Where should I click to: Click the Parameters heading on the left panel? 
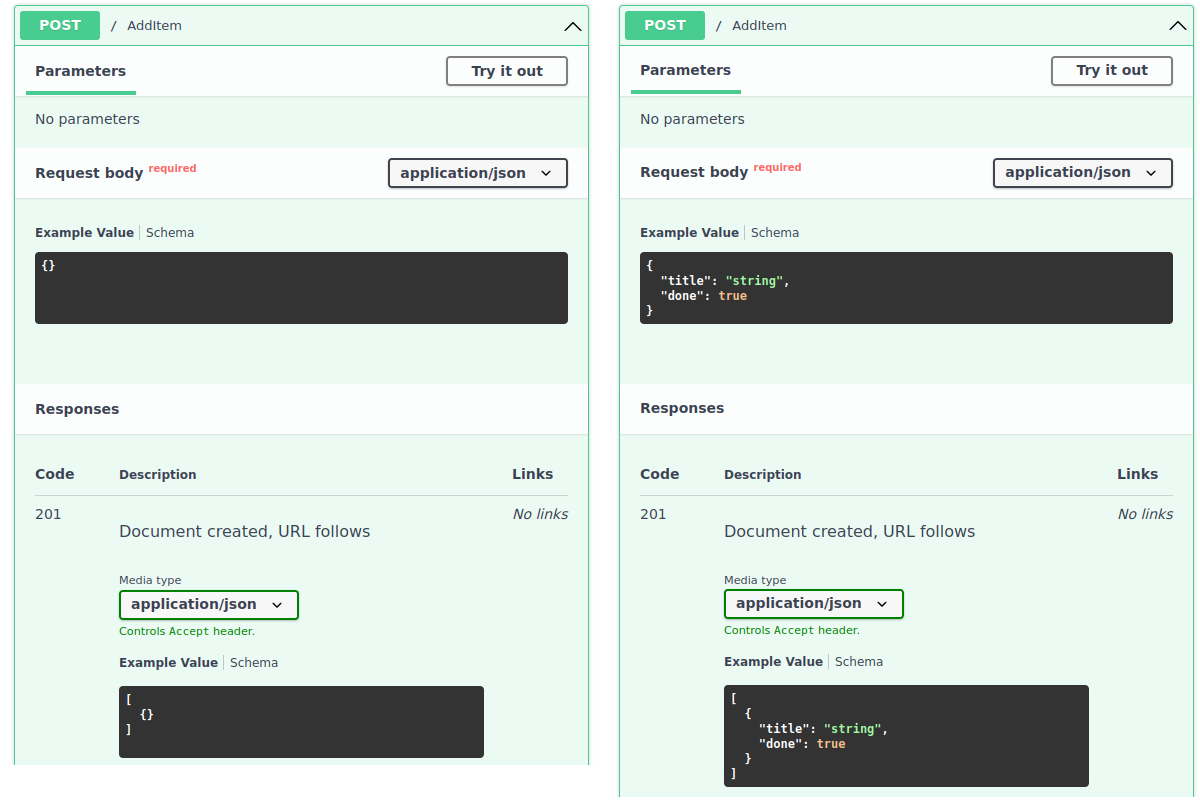point(80,71)
